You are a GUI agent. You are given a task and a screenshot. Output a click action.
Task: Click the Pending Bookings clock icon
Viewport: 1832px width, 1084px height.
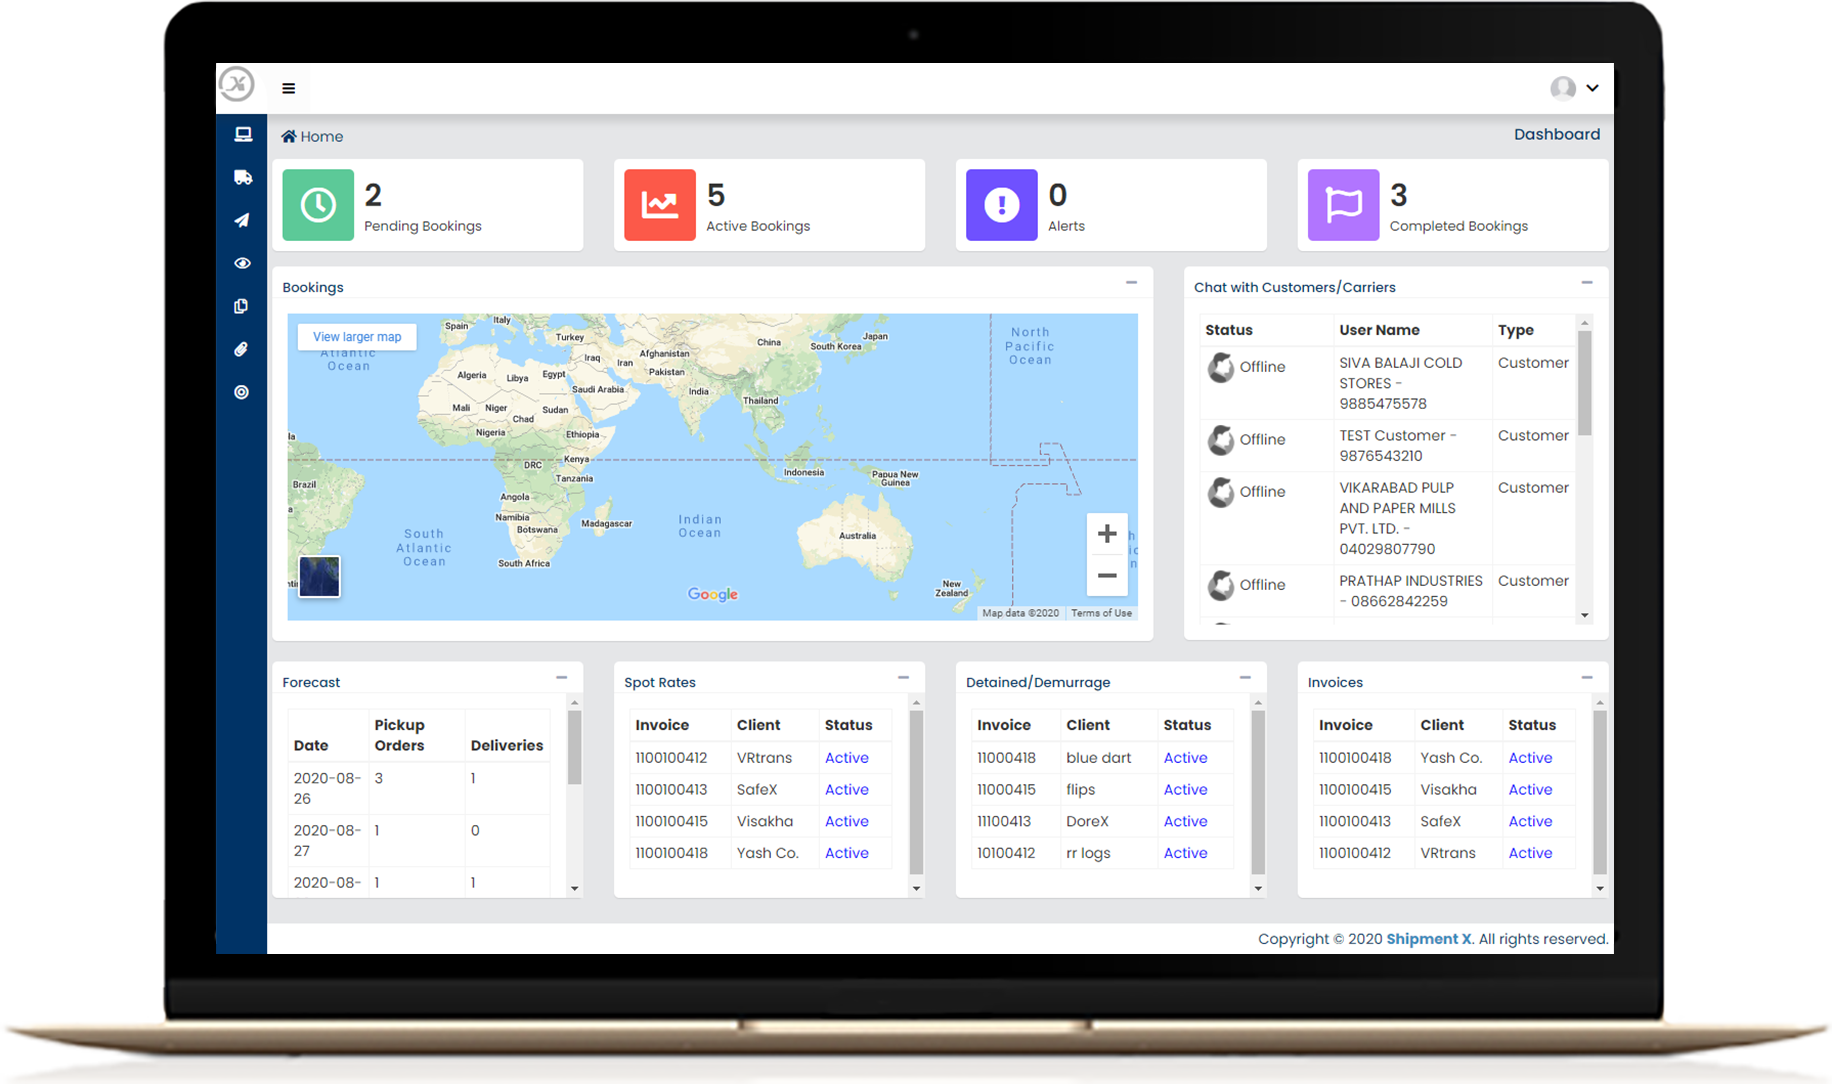[318, 205]
